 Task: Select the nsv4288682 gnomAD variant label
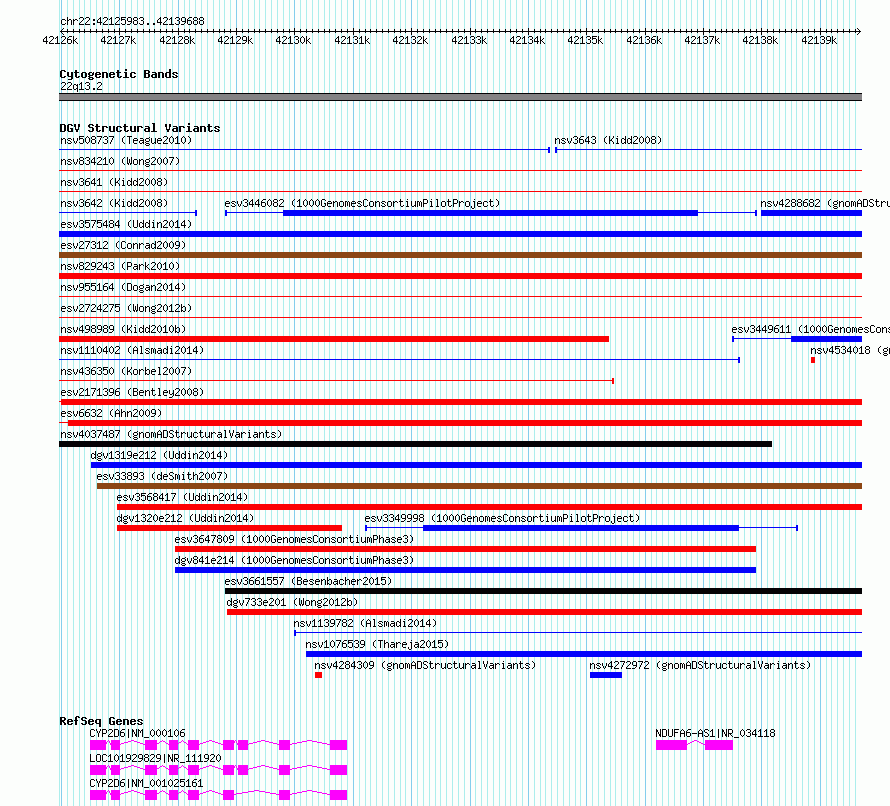[825, 203]
